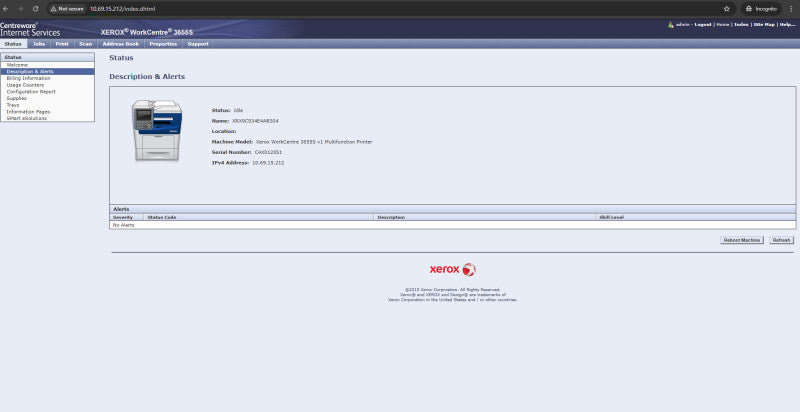Screen dimensions: 800x412
Task: Click the Serial Number value
Action: 268,152
